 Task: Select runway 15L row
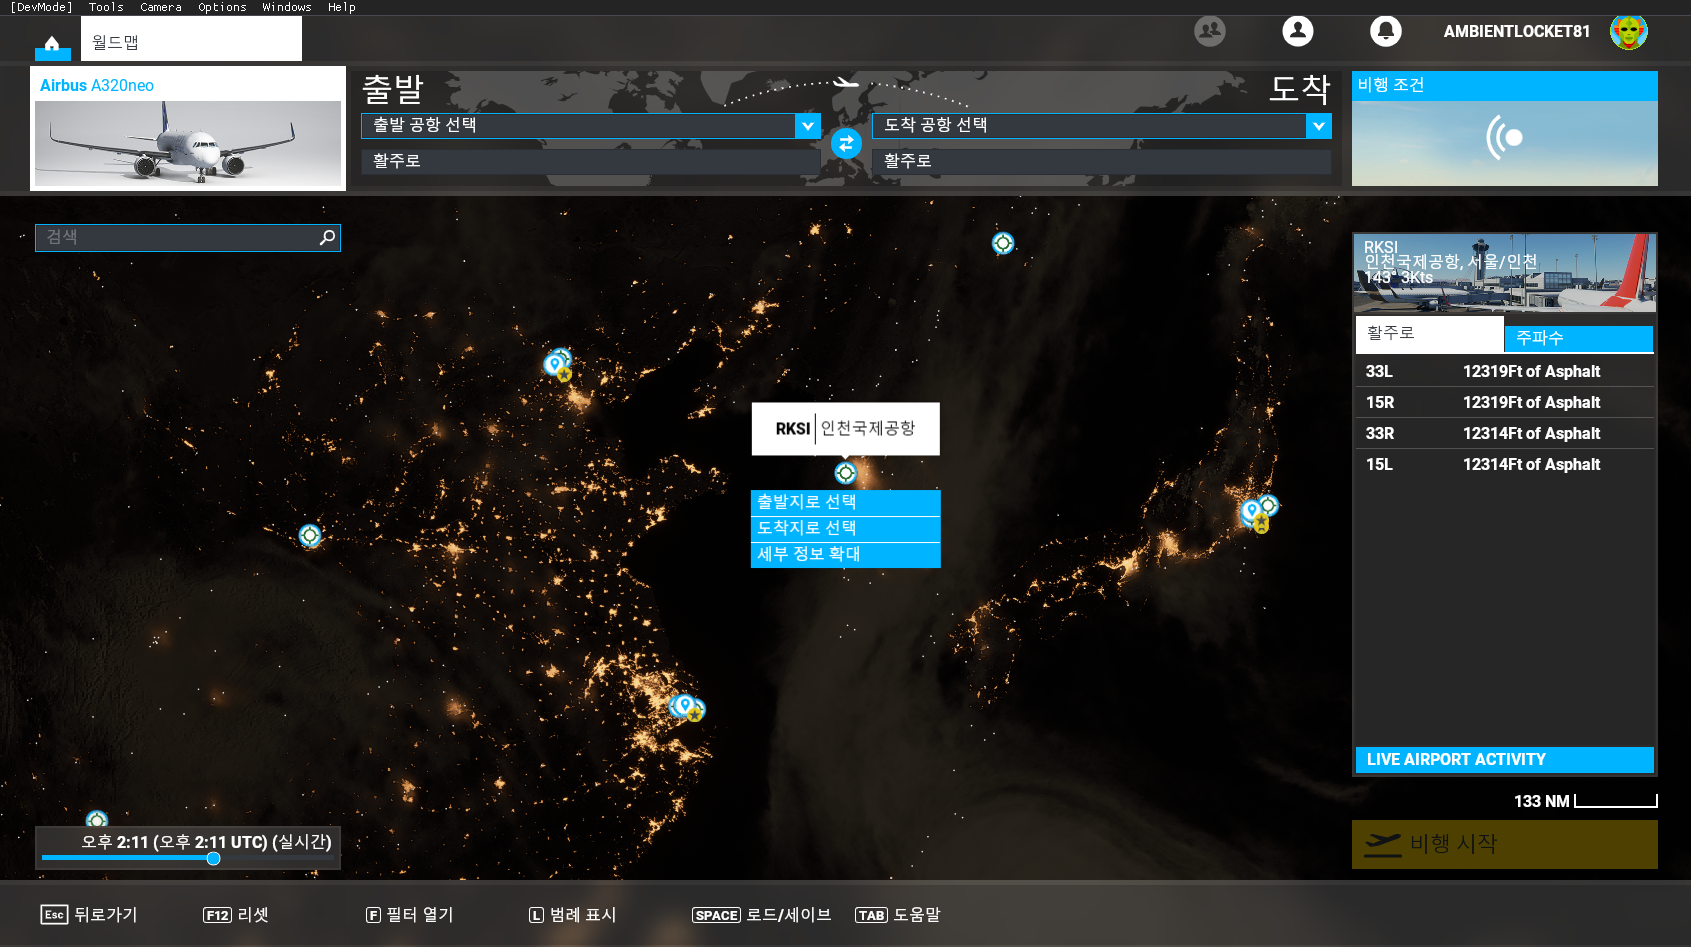pyautogui.click(x=1504, y=464)
